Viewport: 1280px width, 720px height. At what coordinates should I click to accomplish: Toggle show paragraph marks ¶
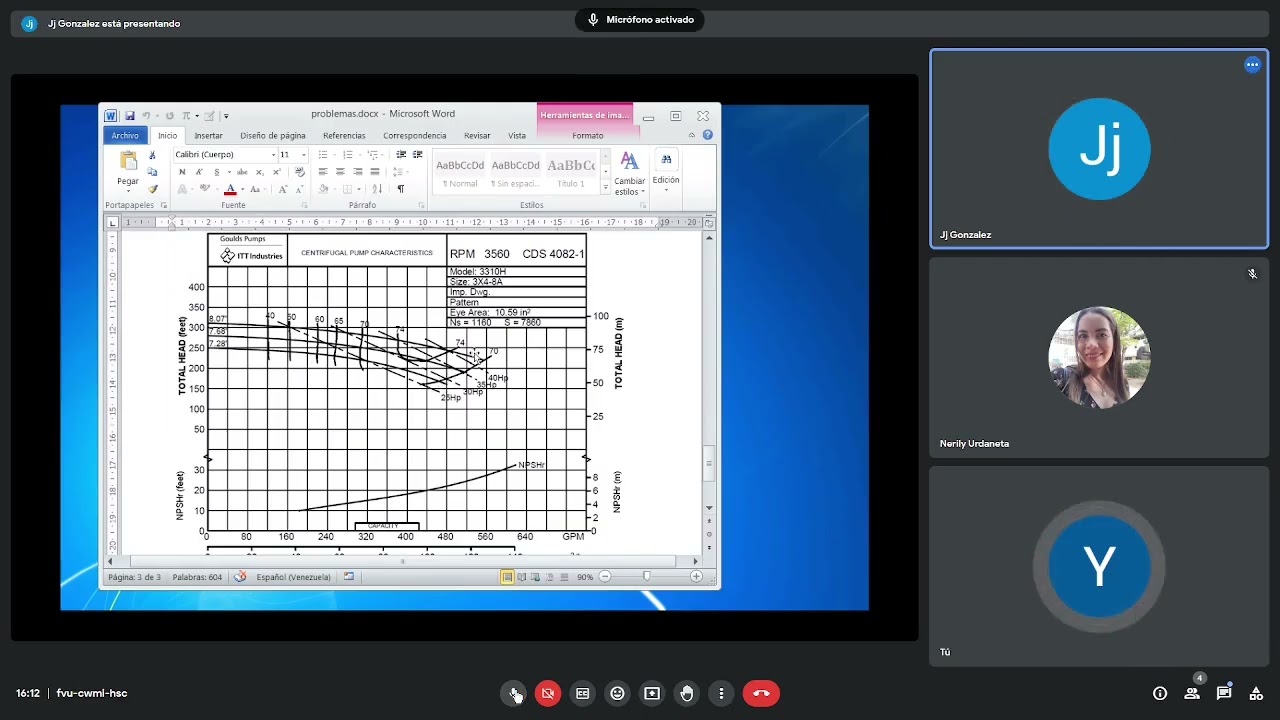click(x=401, y=189)
